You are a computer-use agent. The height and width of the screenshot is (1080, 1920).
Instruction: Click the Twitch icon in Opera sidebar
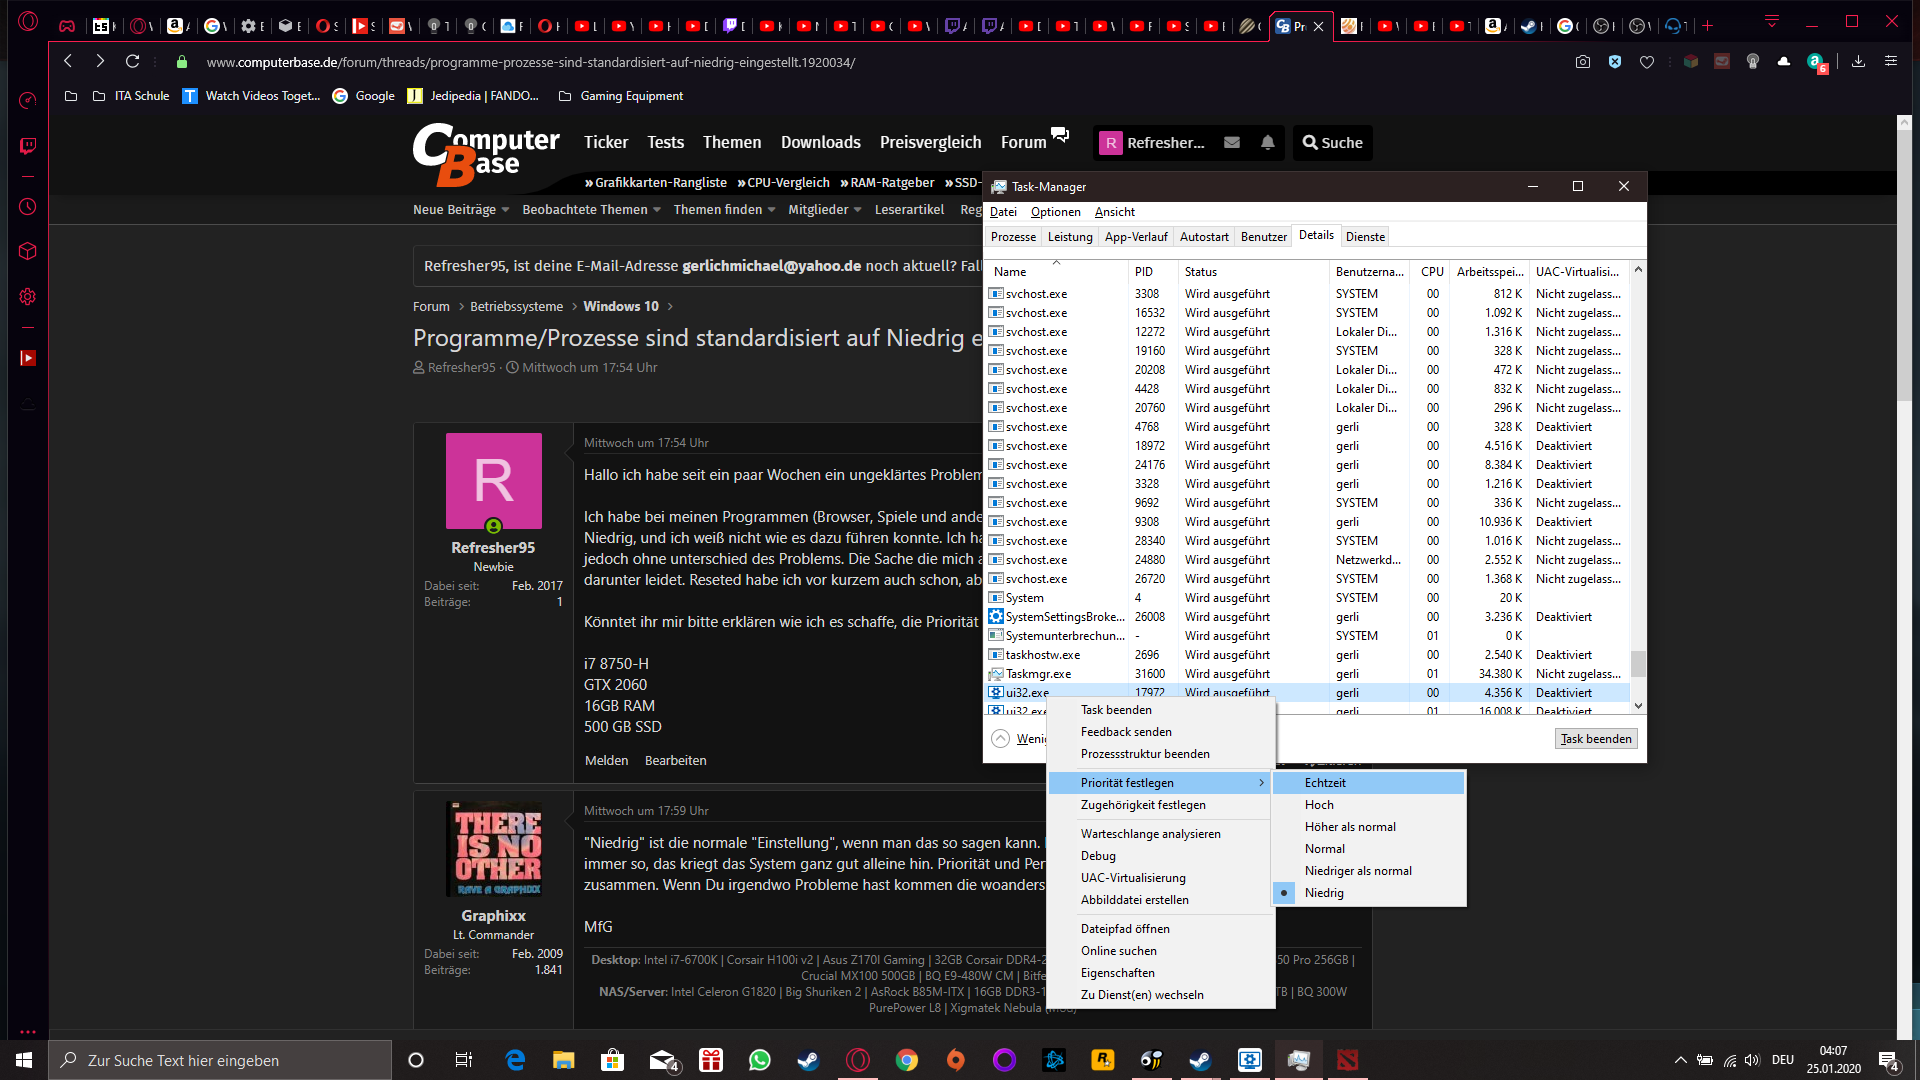coord(27,146)
